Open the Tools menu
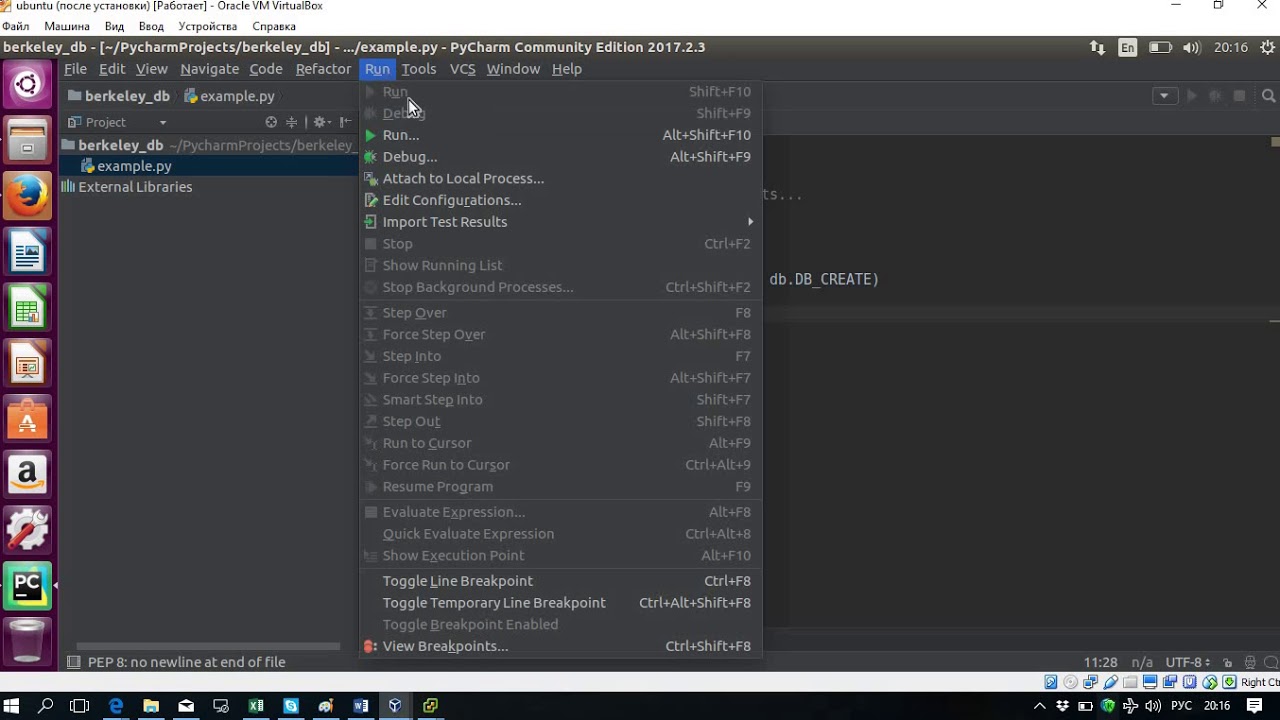 click(x=419, y=69)
